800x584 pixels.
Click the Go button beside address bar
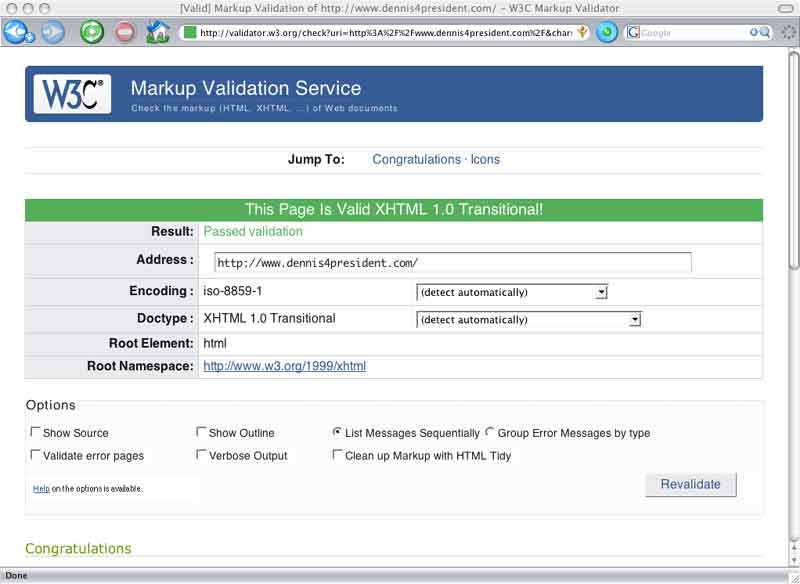(x=607, y=32)
